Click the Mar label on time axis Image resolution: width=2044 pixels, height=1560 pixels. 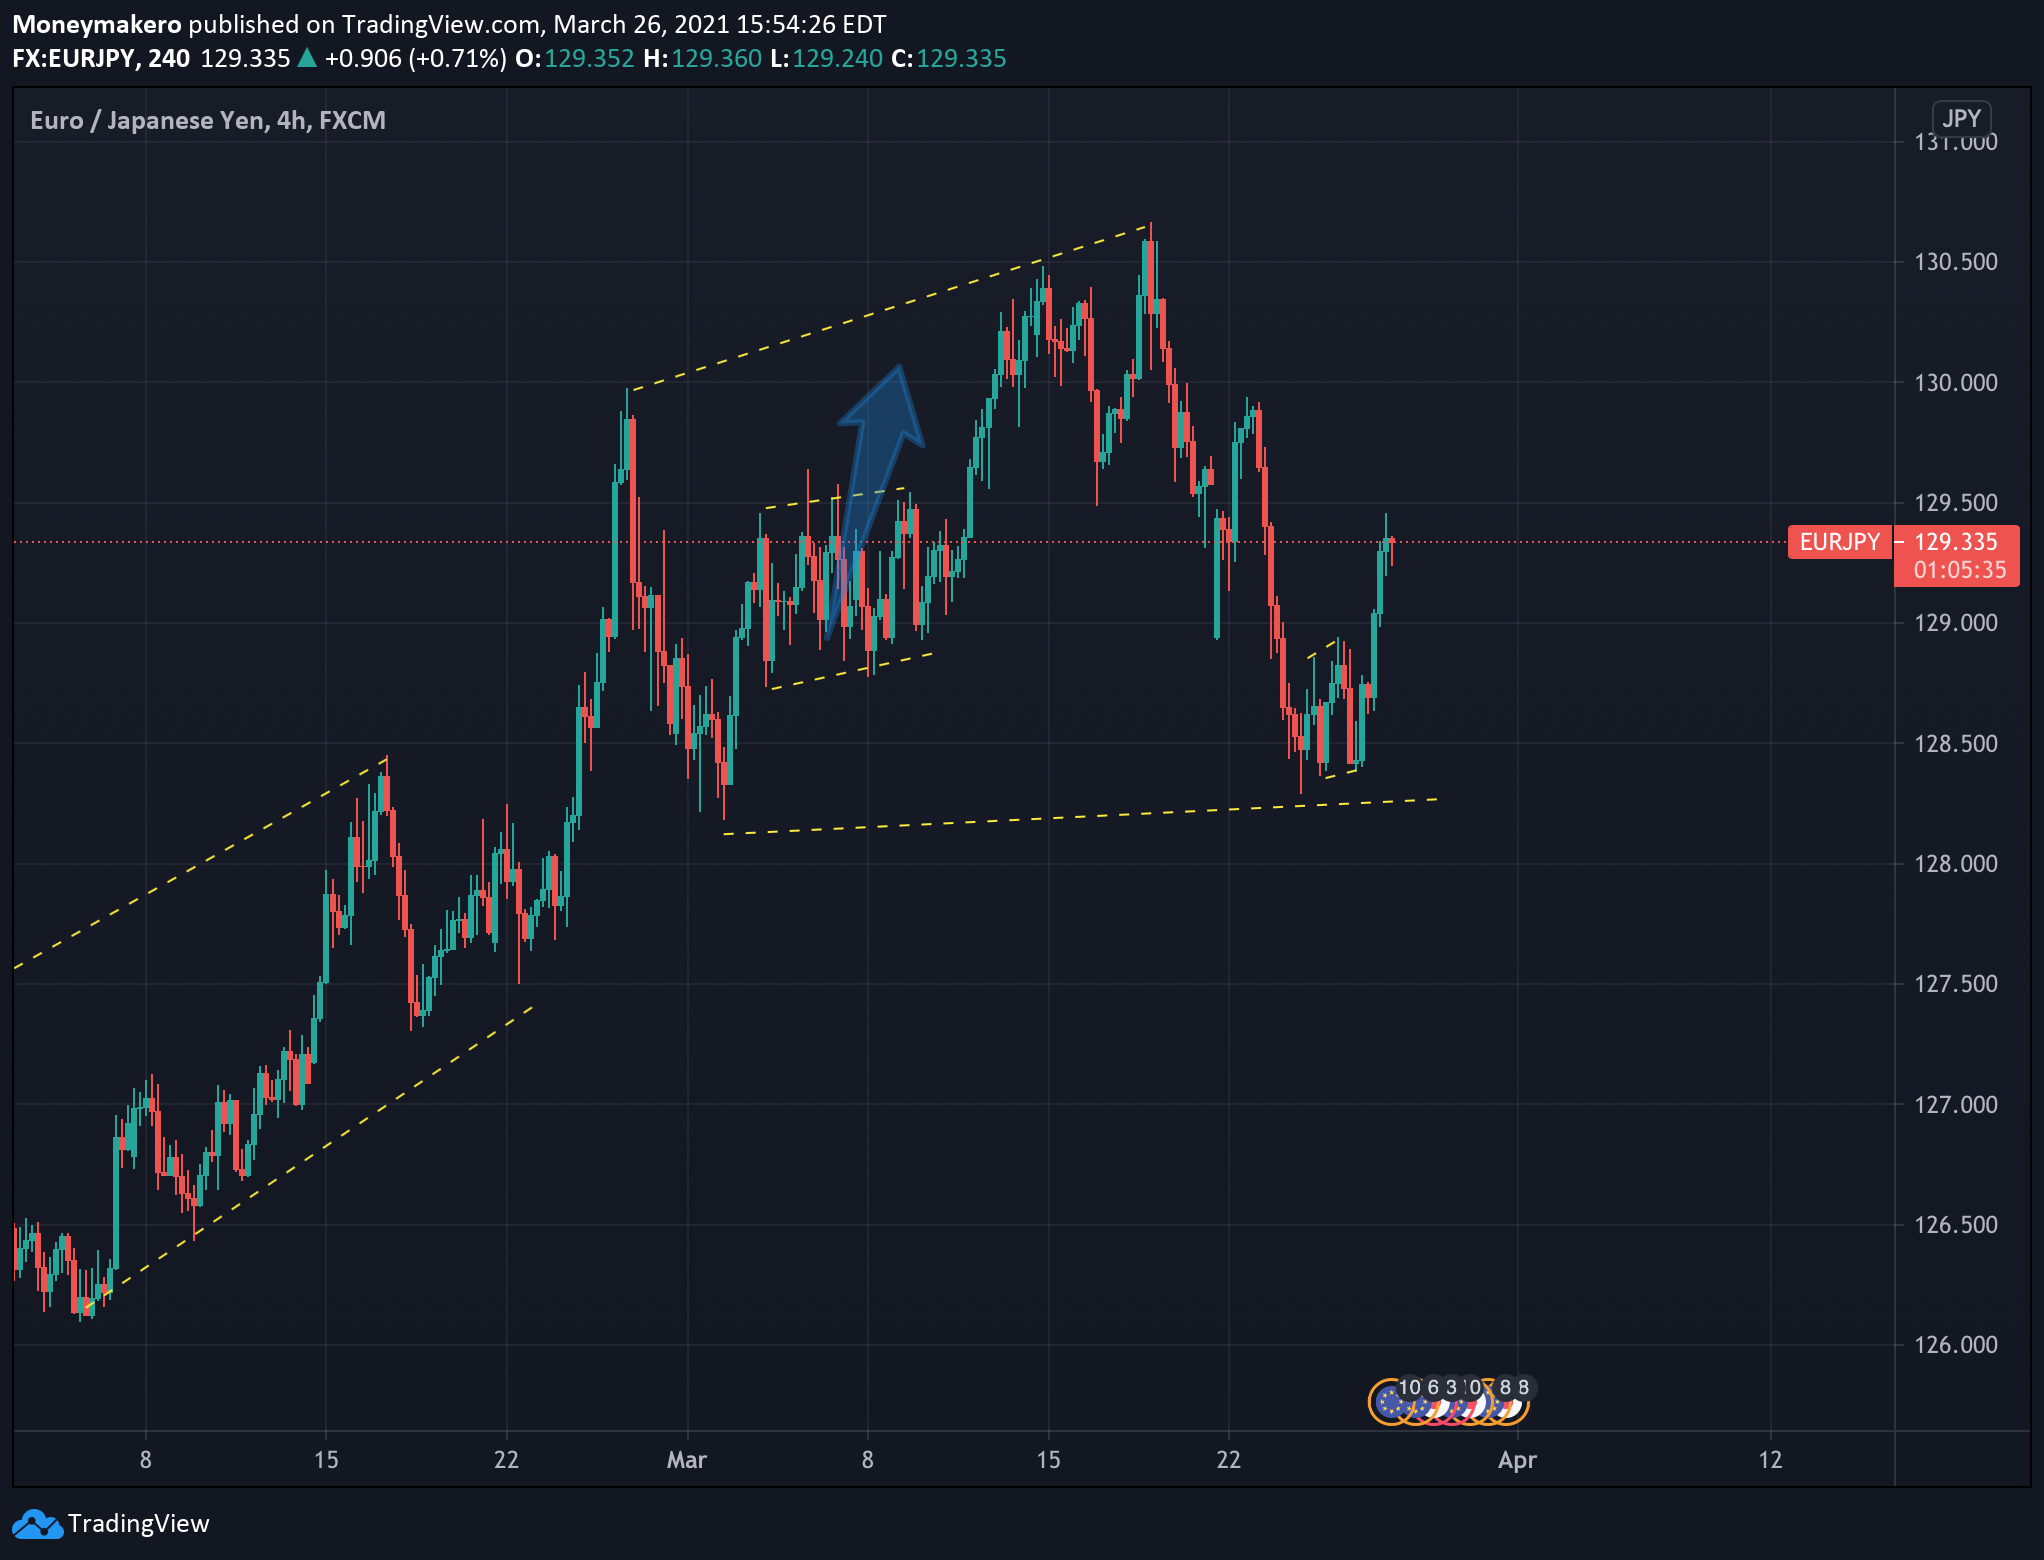click(687, 1460)
